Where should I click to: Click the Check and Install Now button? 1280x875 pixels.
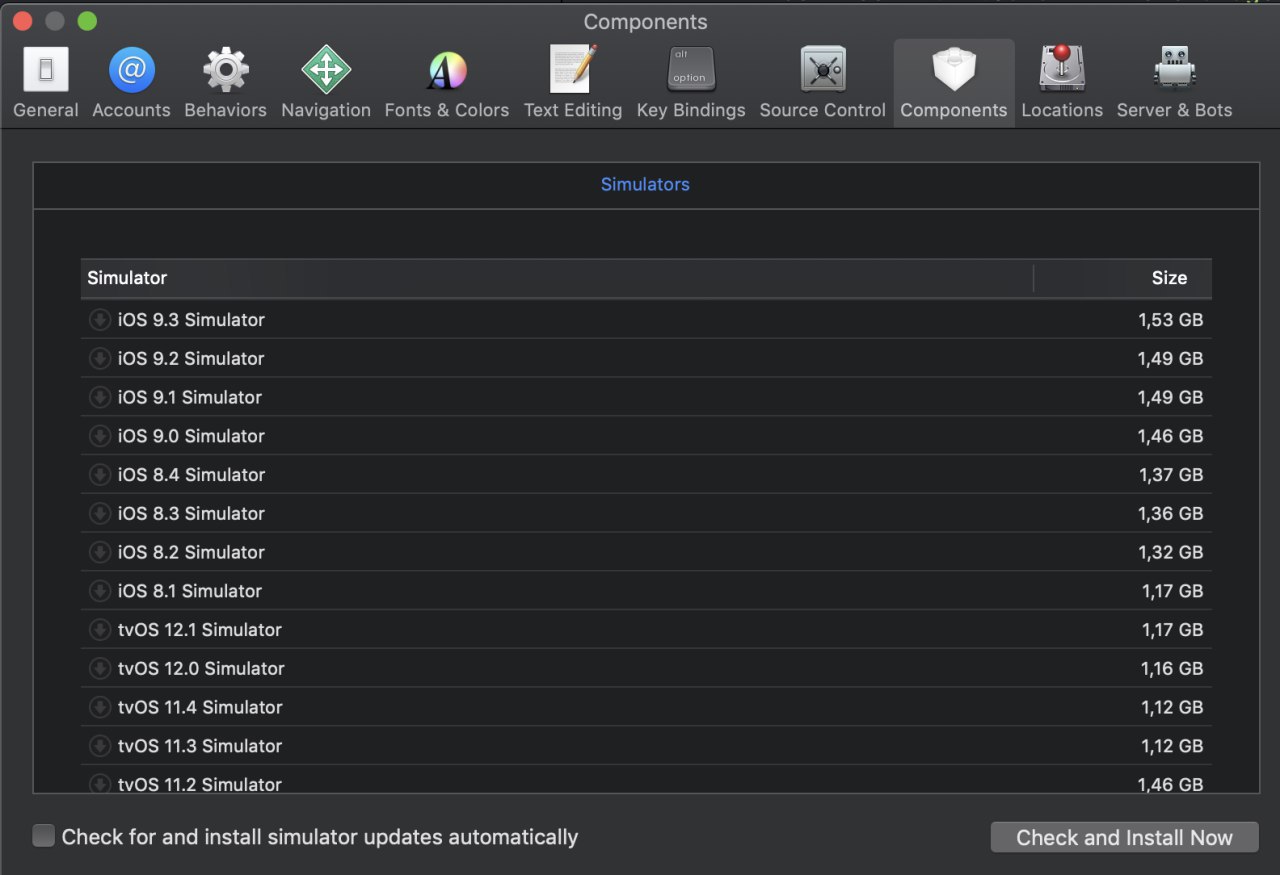(1124, 838)
